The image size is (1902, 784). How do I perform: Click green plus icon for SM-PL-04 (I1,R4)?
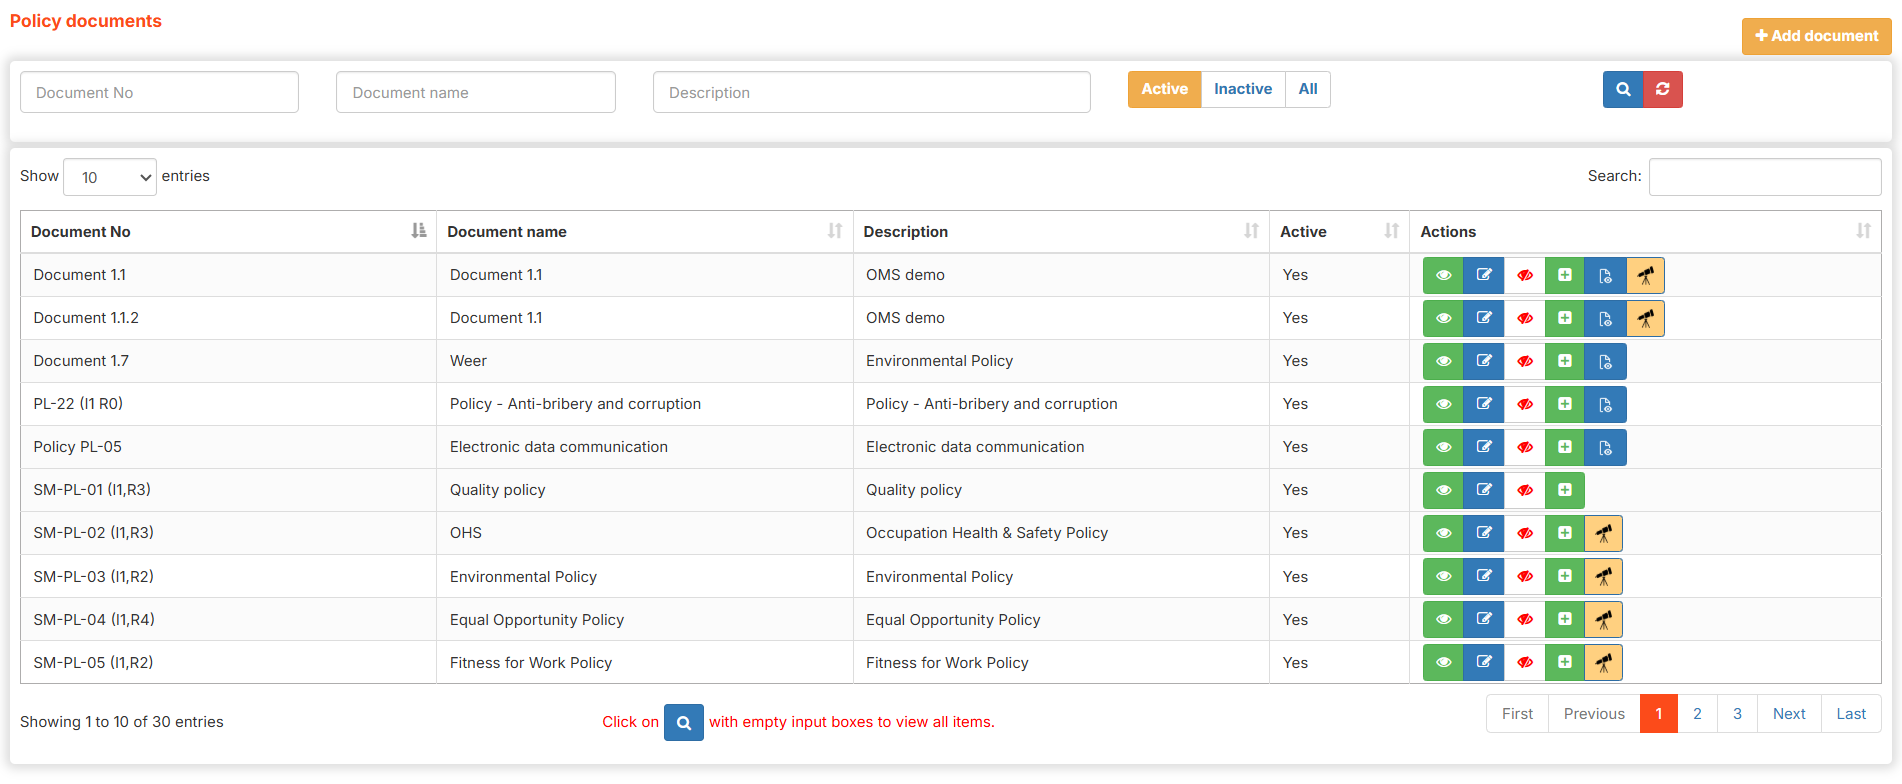1565,619
